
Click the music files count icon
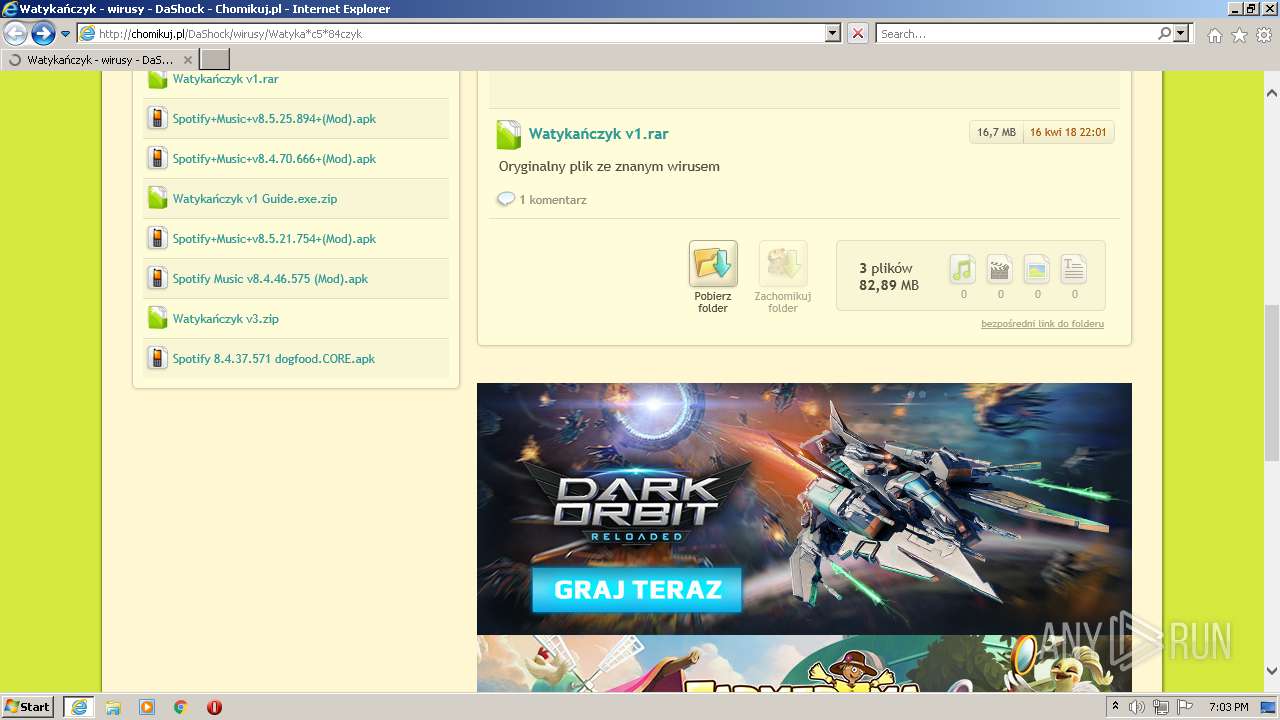[x=963, y=269]
